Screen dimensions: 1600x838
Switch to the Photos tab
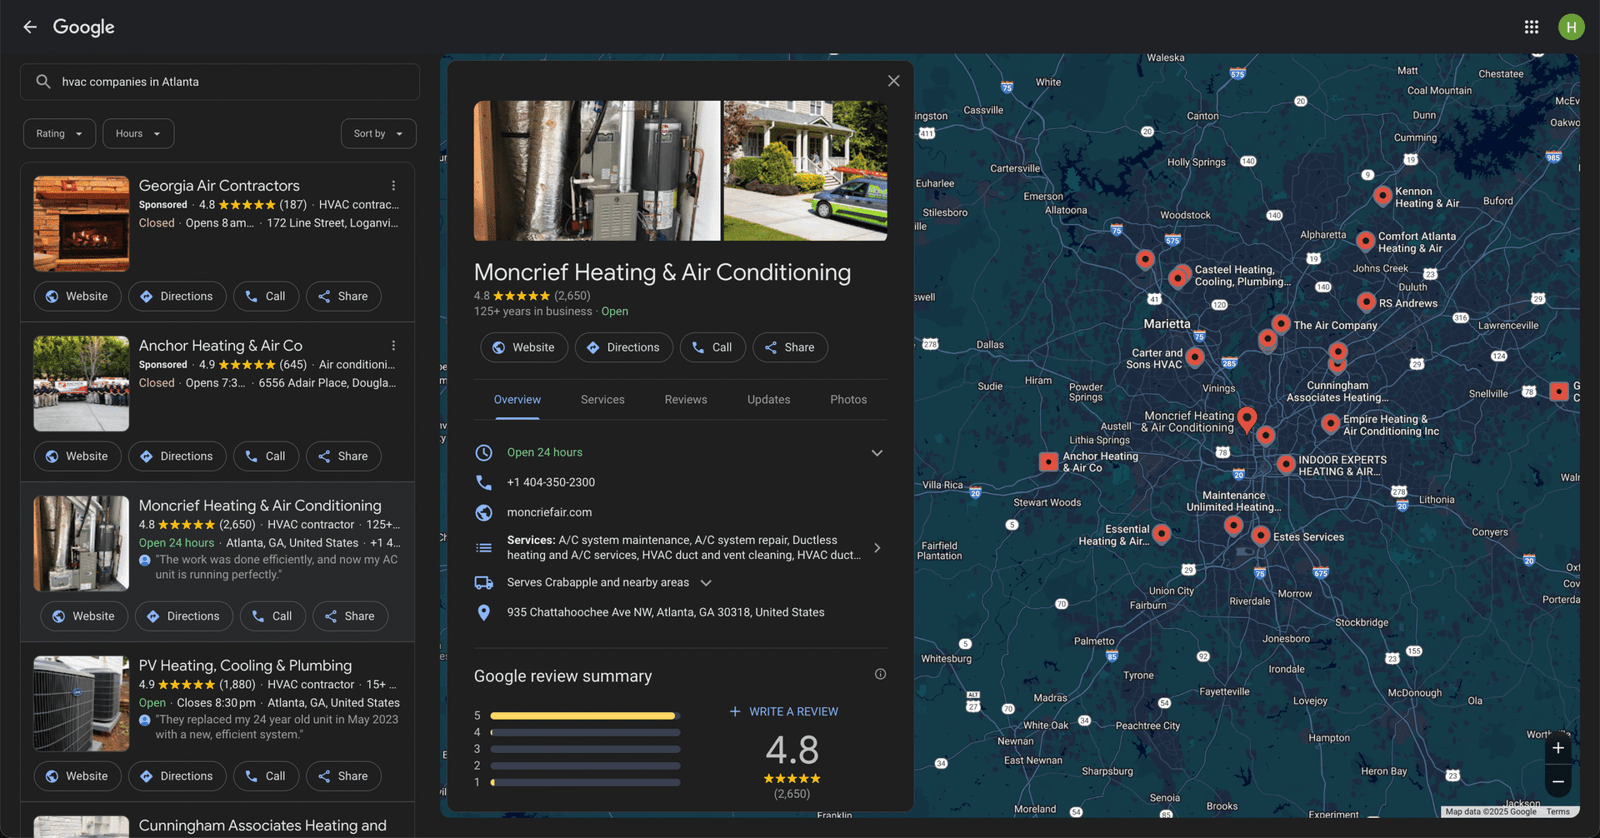[848, 400]
